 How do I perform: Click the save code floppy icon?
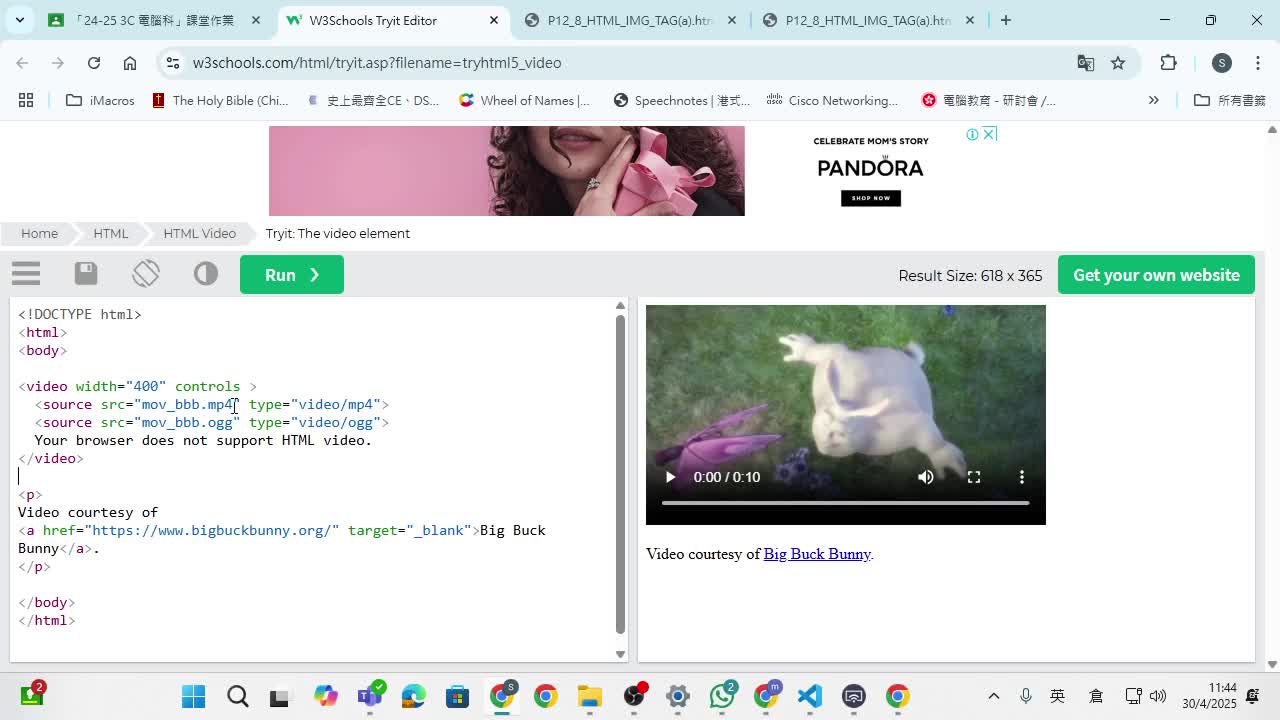point(86,274)
